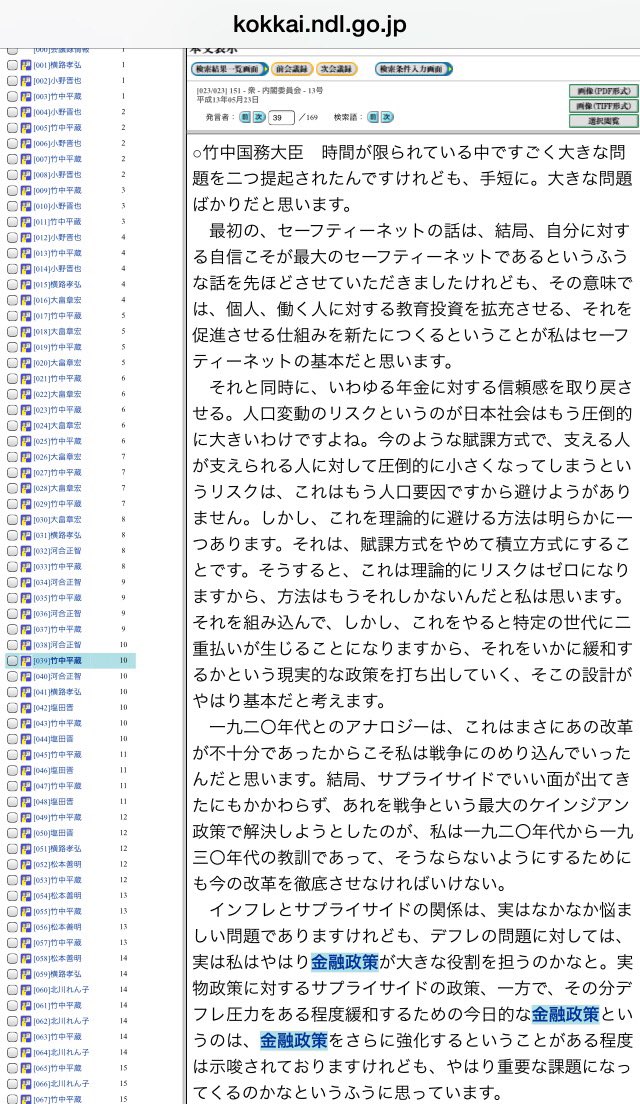This screenshot has height=1104, width=640.
Task: Click the document icon beside [021]竹中平蔵
Action: coord(26,378)
